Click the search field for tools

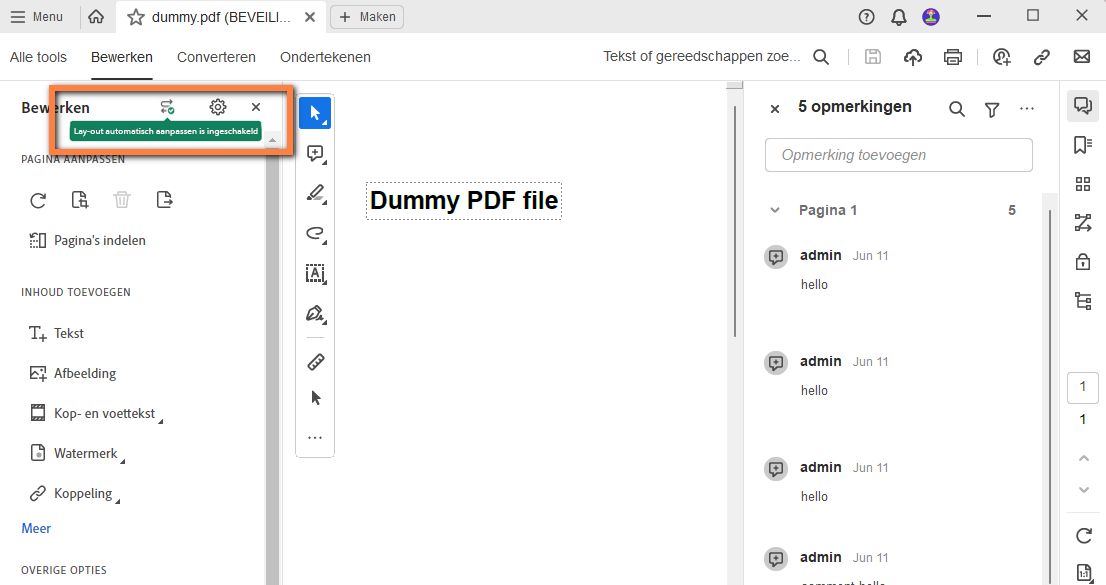(701, 56)
